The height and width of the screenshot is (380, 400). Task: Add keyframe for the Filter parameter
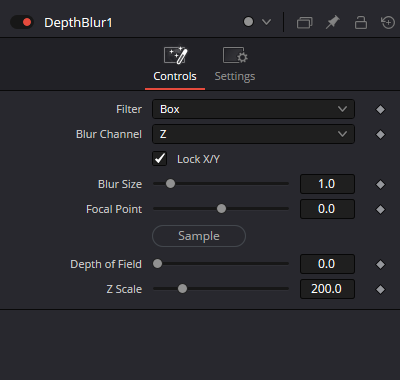point(380,109)
